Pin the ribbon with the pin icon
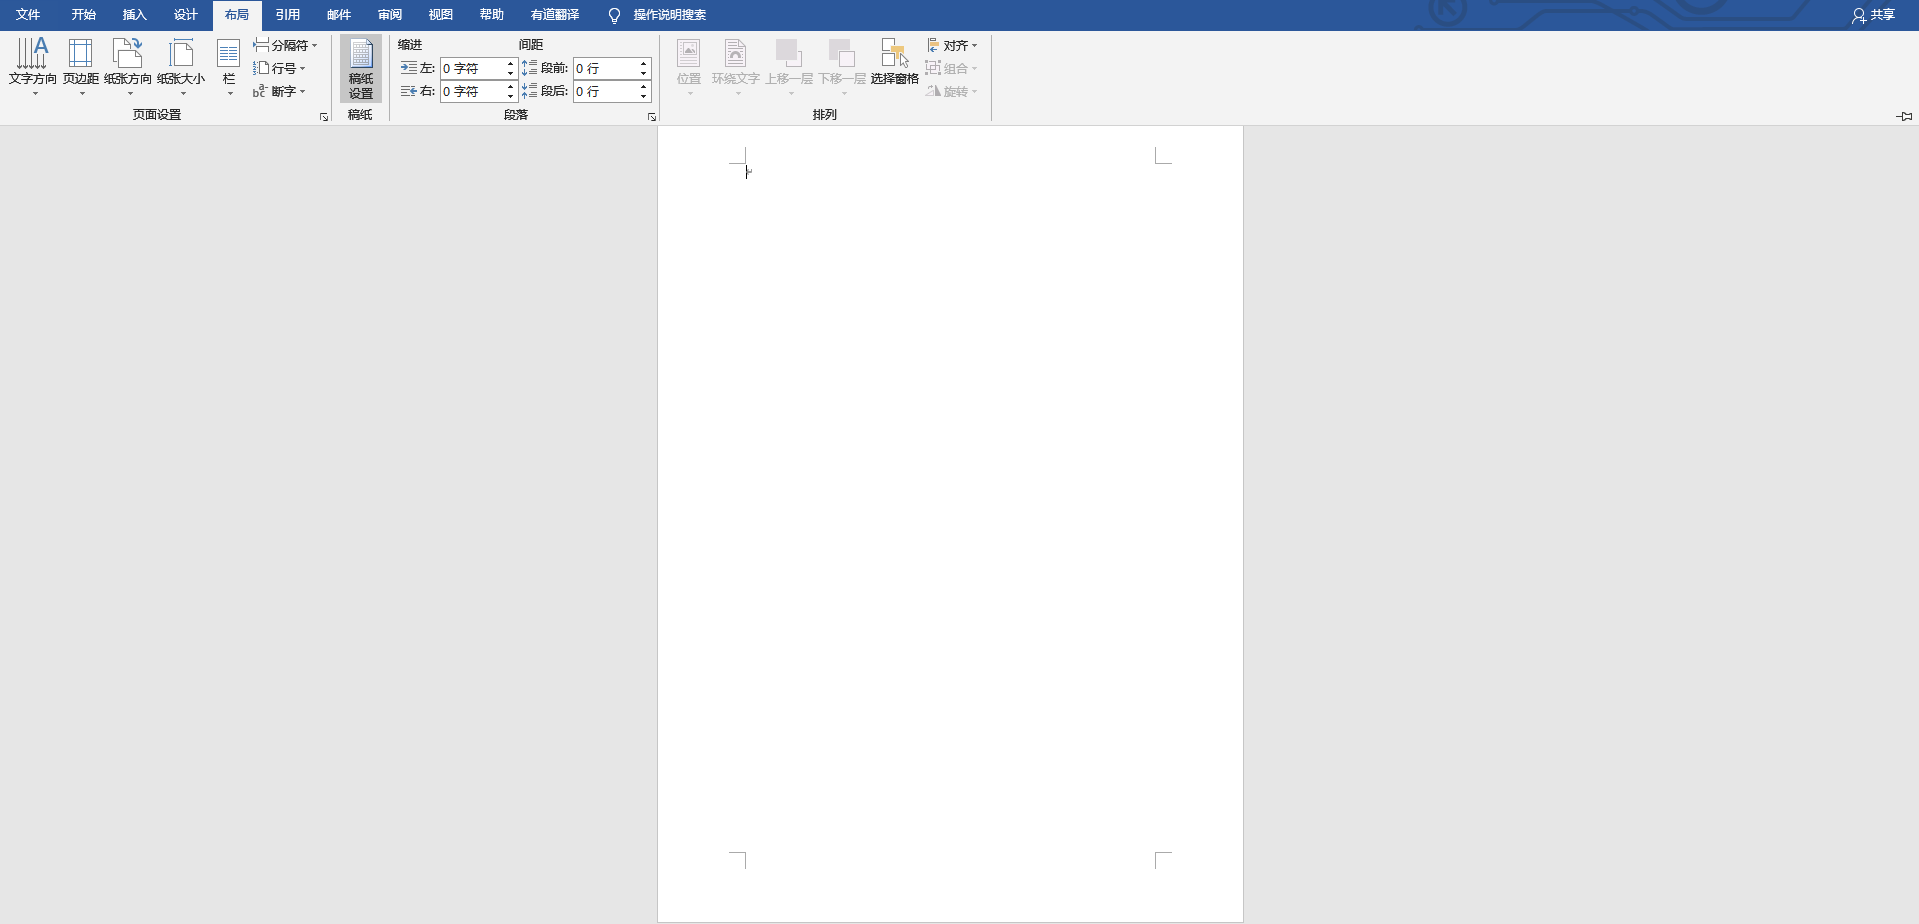 click(1904, 116)
